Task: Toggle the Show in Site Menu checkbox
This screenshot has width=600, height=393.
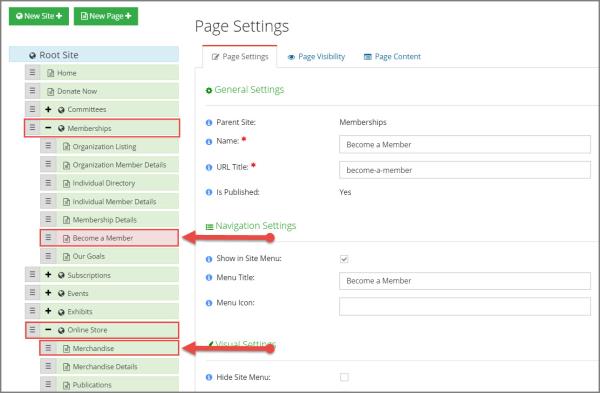Action: point(344,259)
